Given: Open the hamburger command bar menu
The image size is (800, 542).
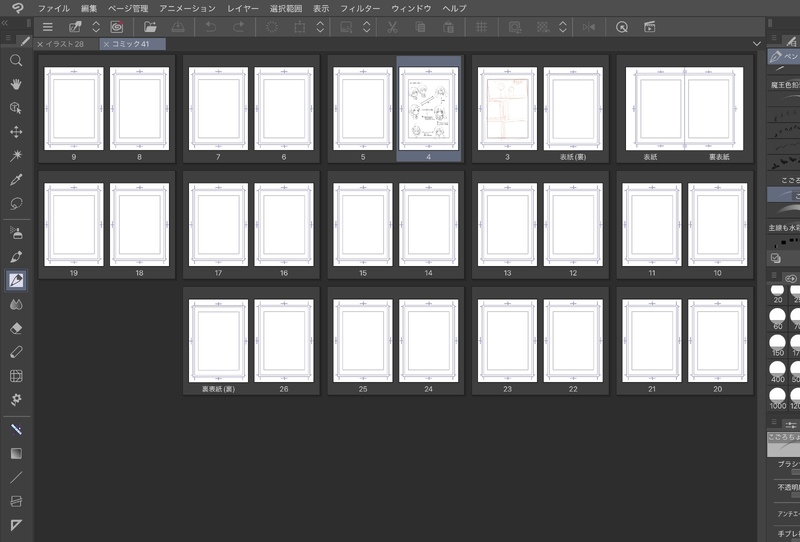Looking at the screenshot, I should point(47,27).
